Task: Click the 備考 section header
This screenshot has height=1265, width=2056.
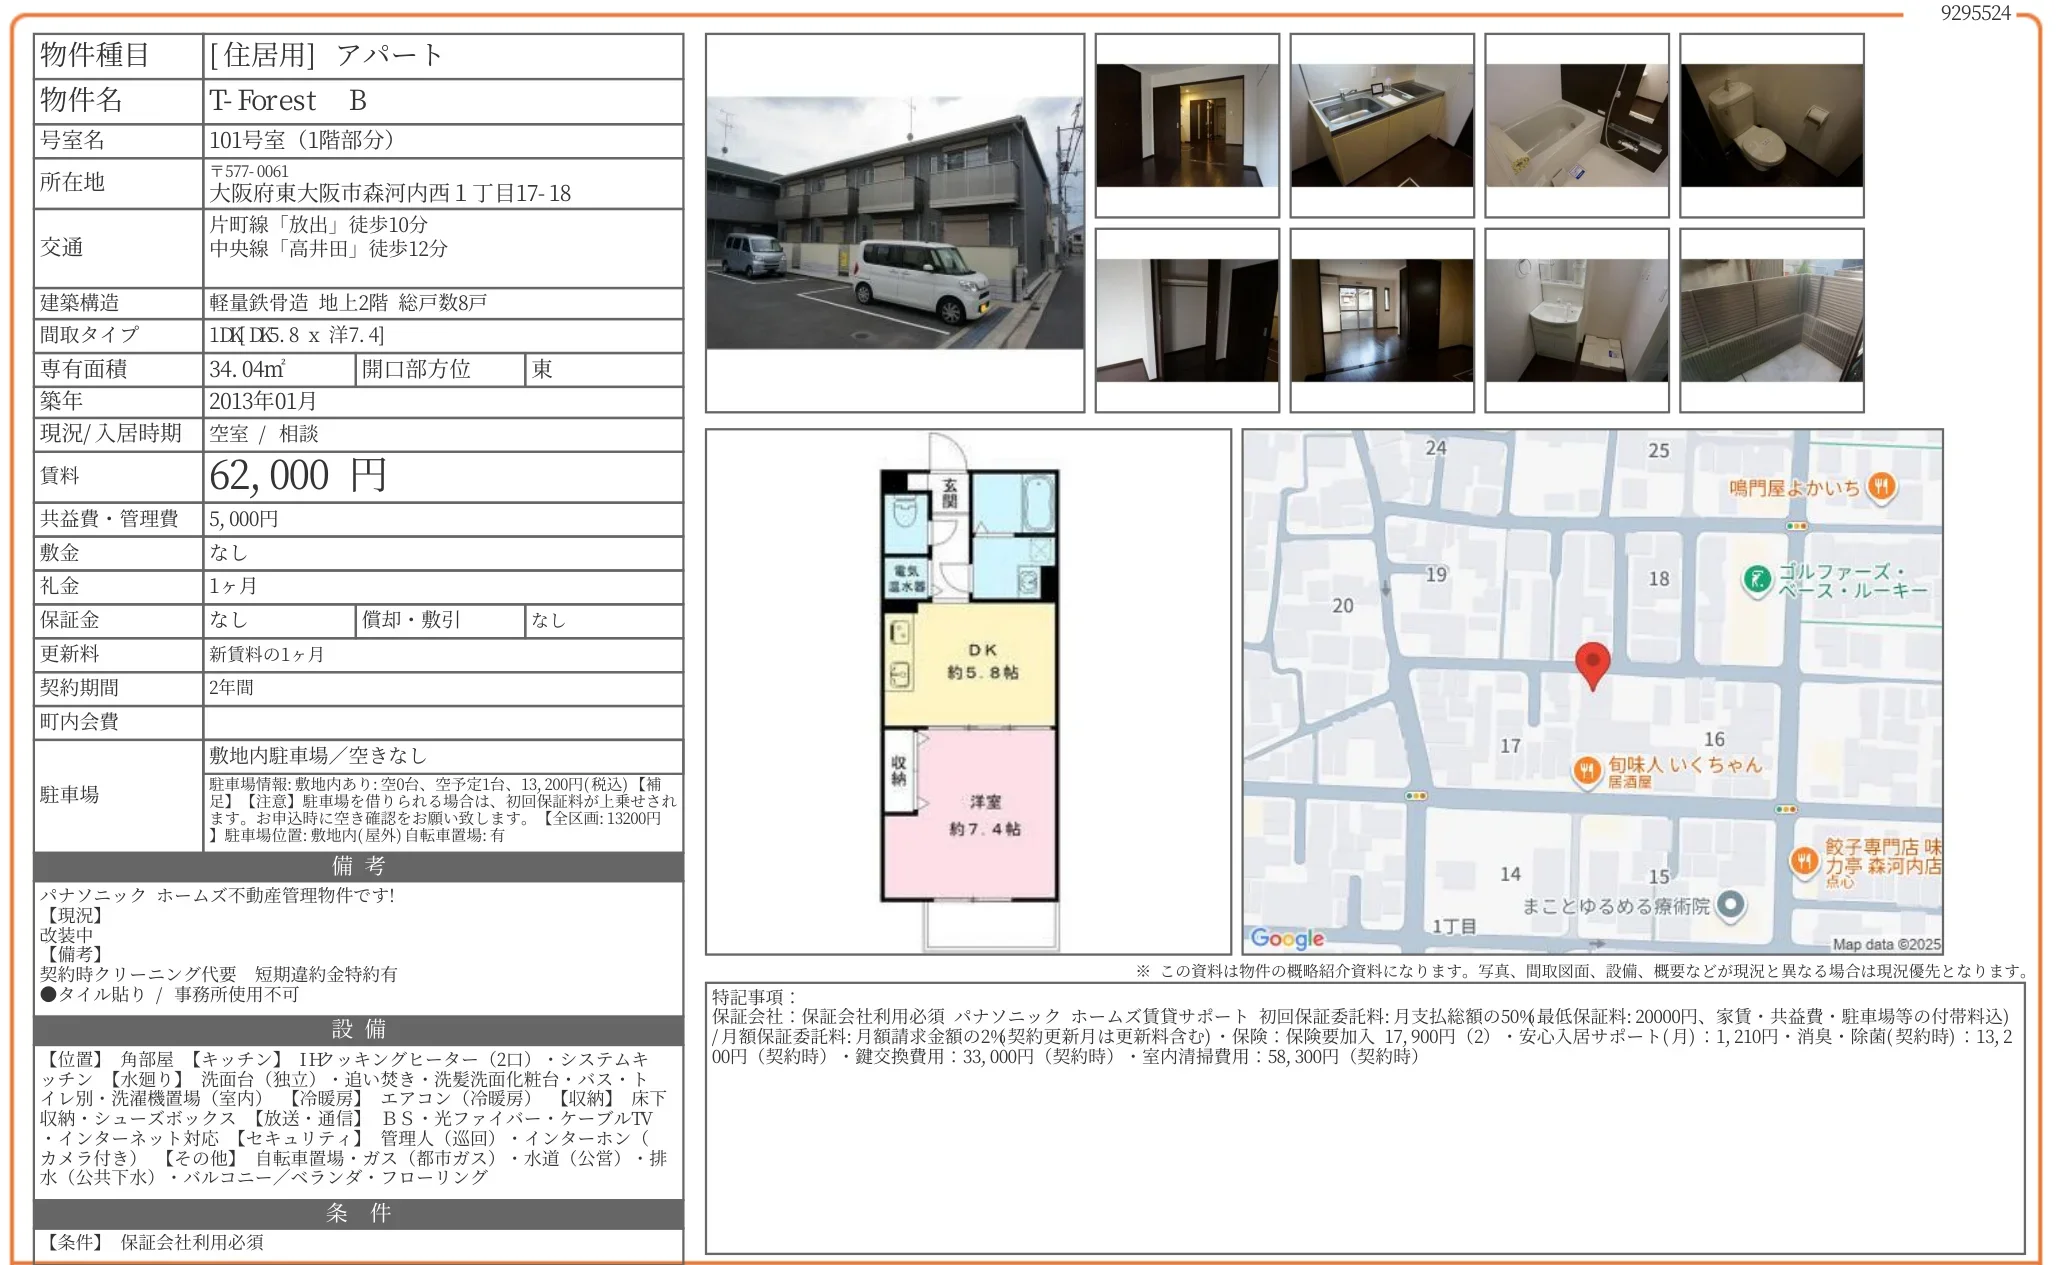Action: [x=358, y=866]
